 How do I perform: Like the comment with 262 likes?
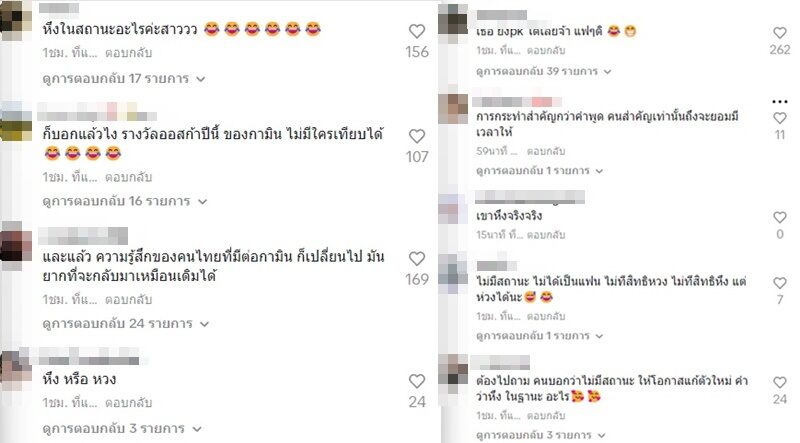[x=780, y=33]
